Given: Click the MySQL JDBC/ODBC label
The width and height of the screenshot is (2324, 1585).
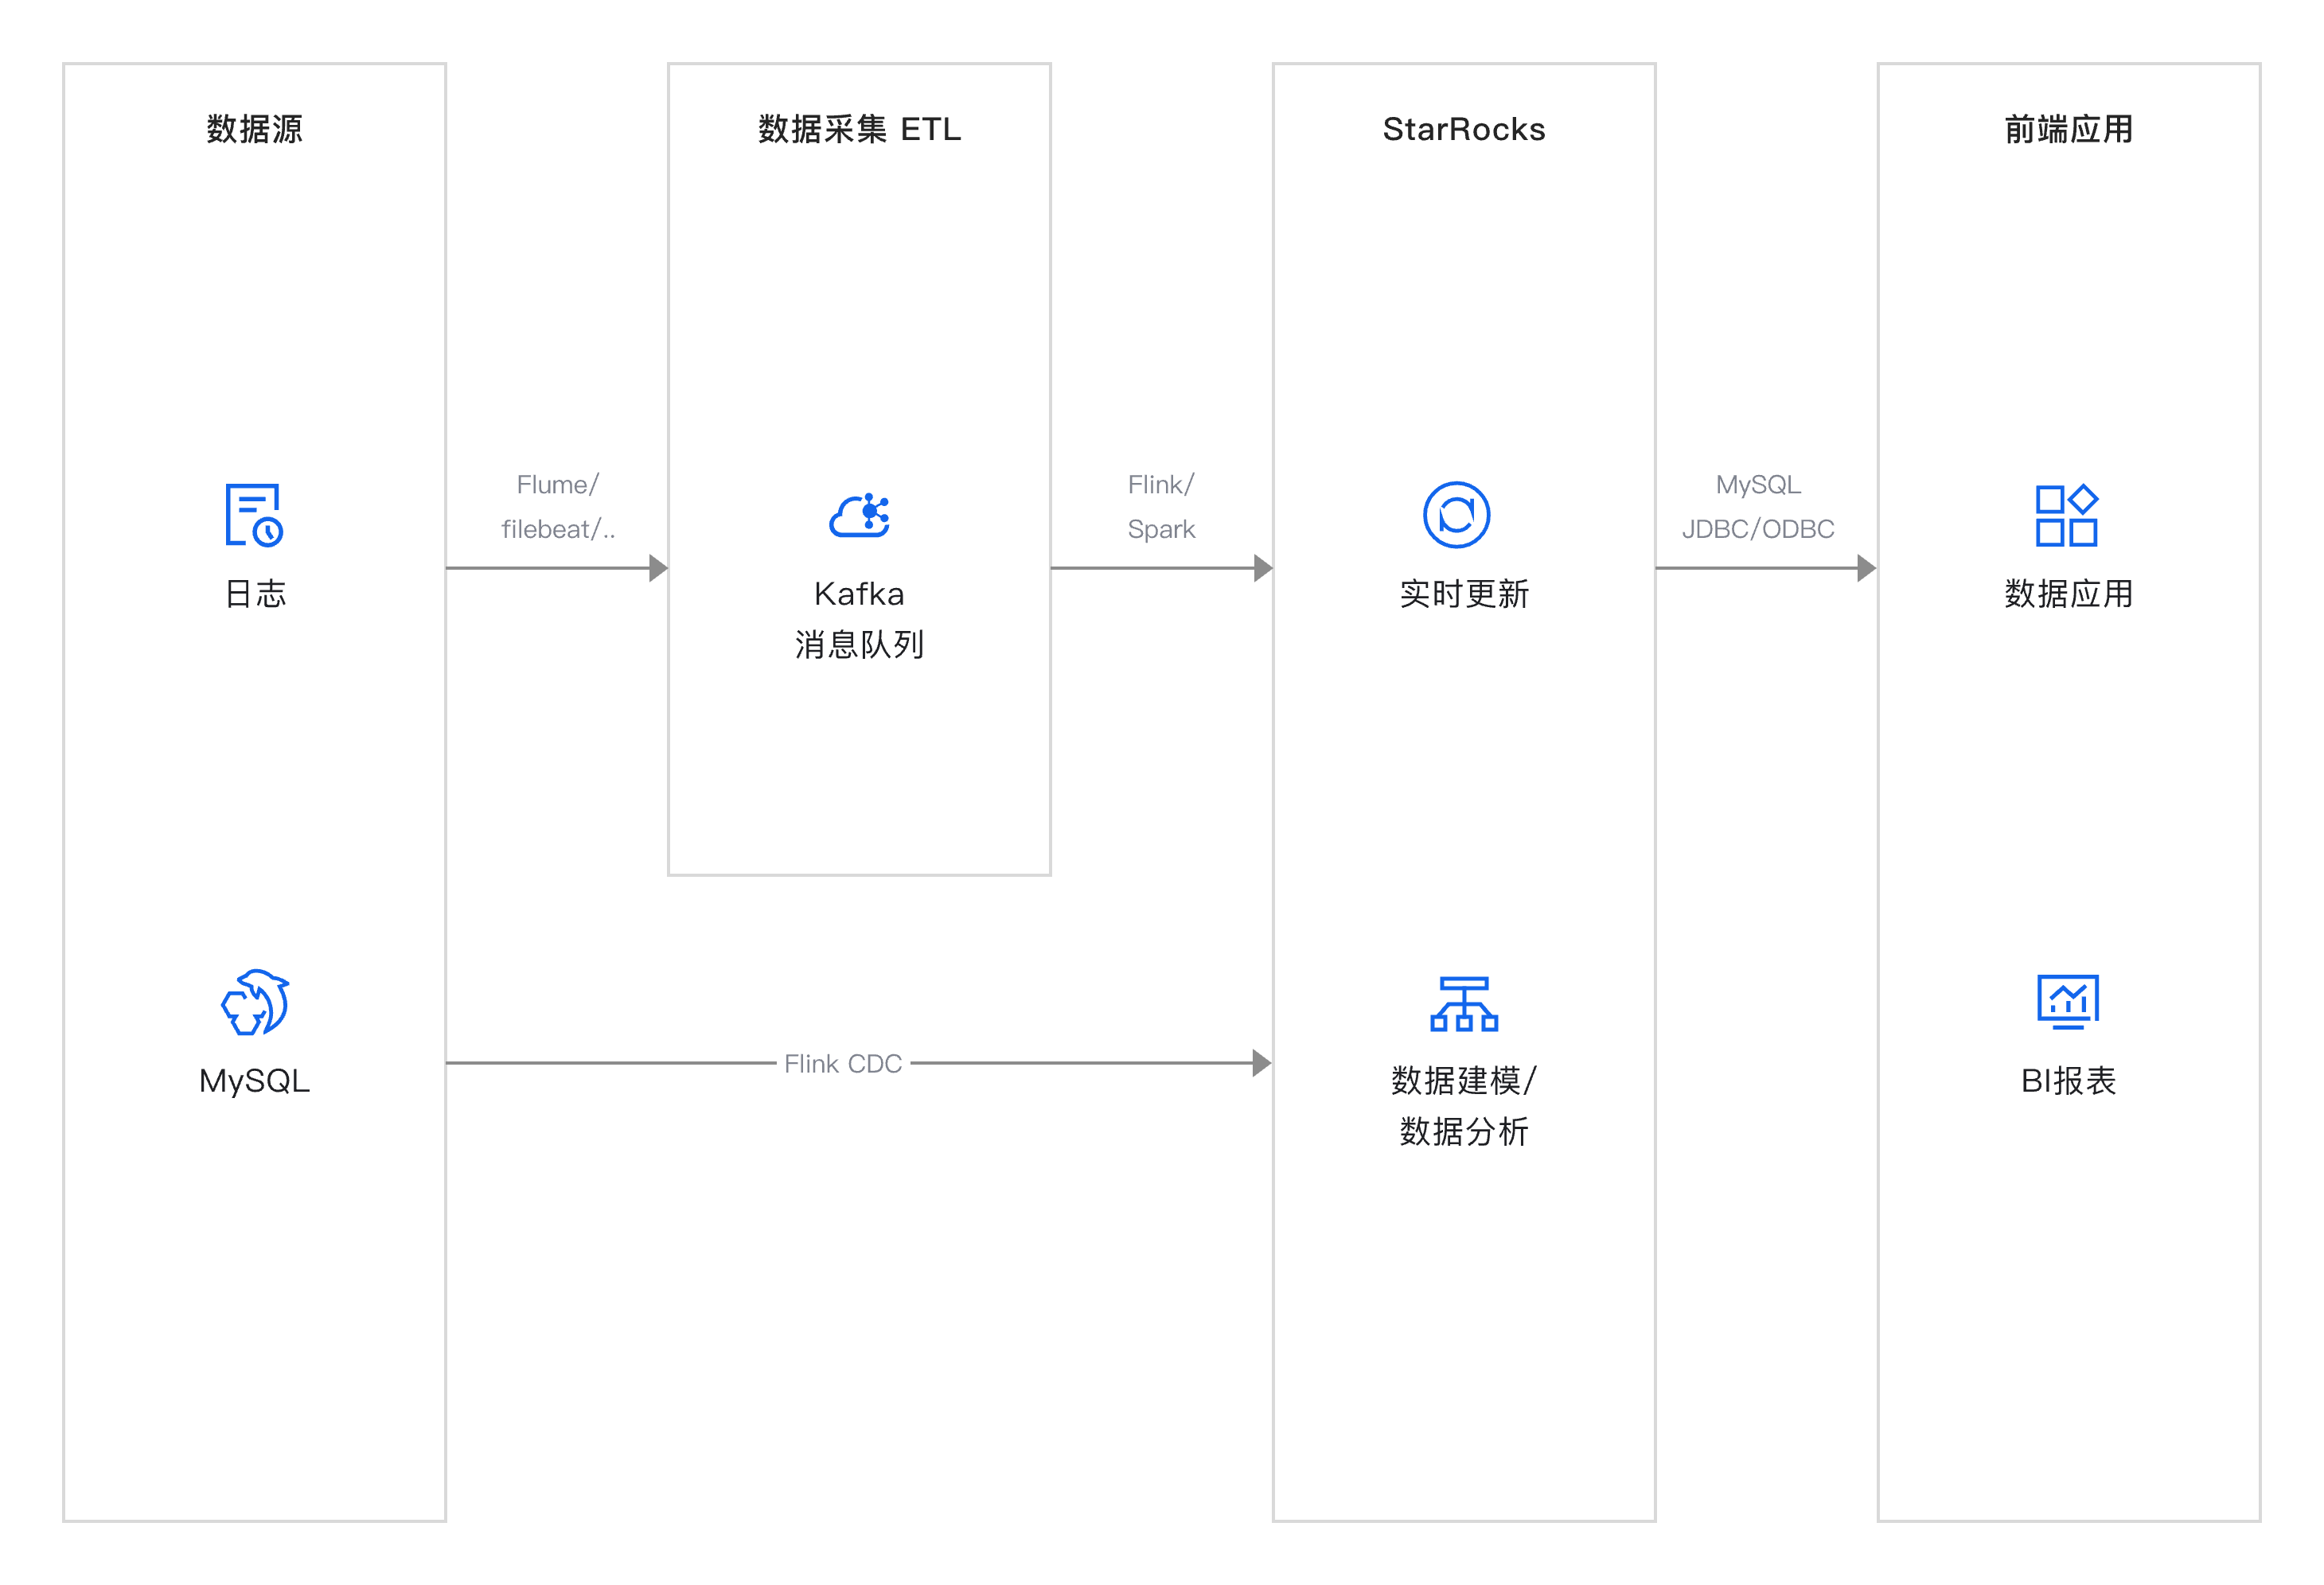Looking at the screenshot, I should coord(1758,506).
